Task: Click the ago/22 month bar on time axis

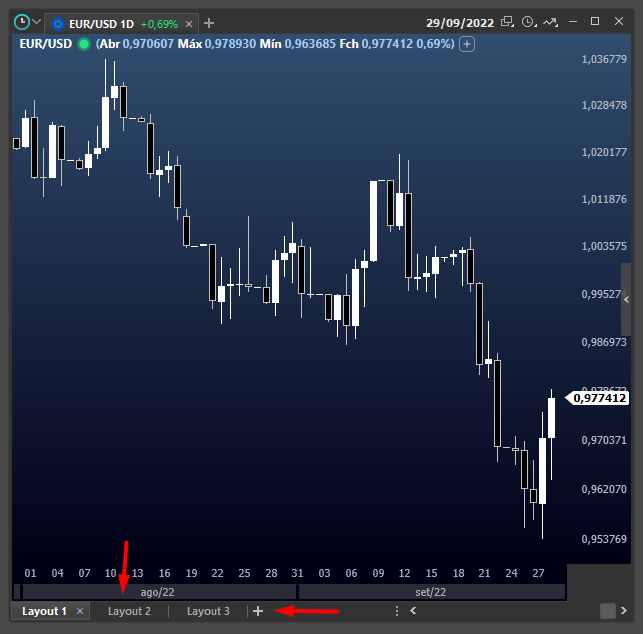Action: pyautogui.click(x=157, y=592)
